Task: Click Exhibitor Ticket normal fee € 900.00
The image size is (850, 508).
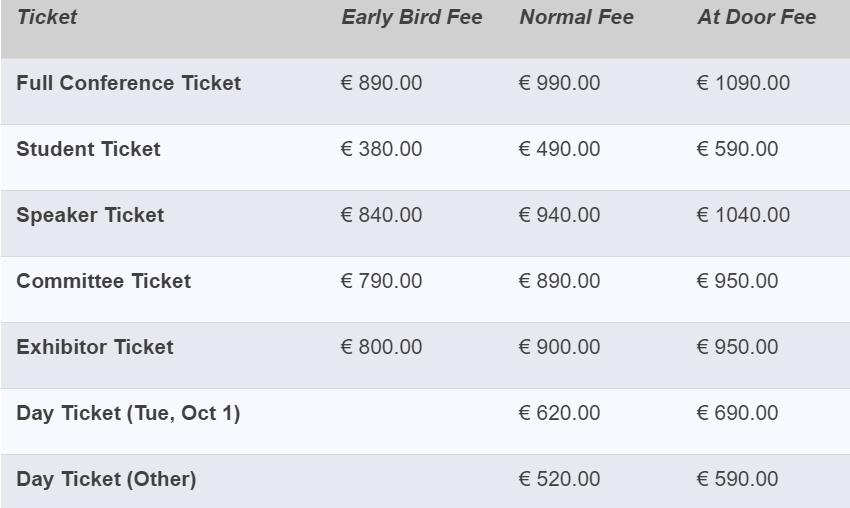Action: tap(559, 347)
